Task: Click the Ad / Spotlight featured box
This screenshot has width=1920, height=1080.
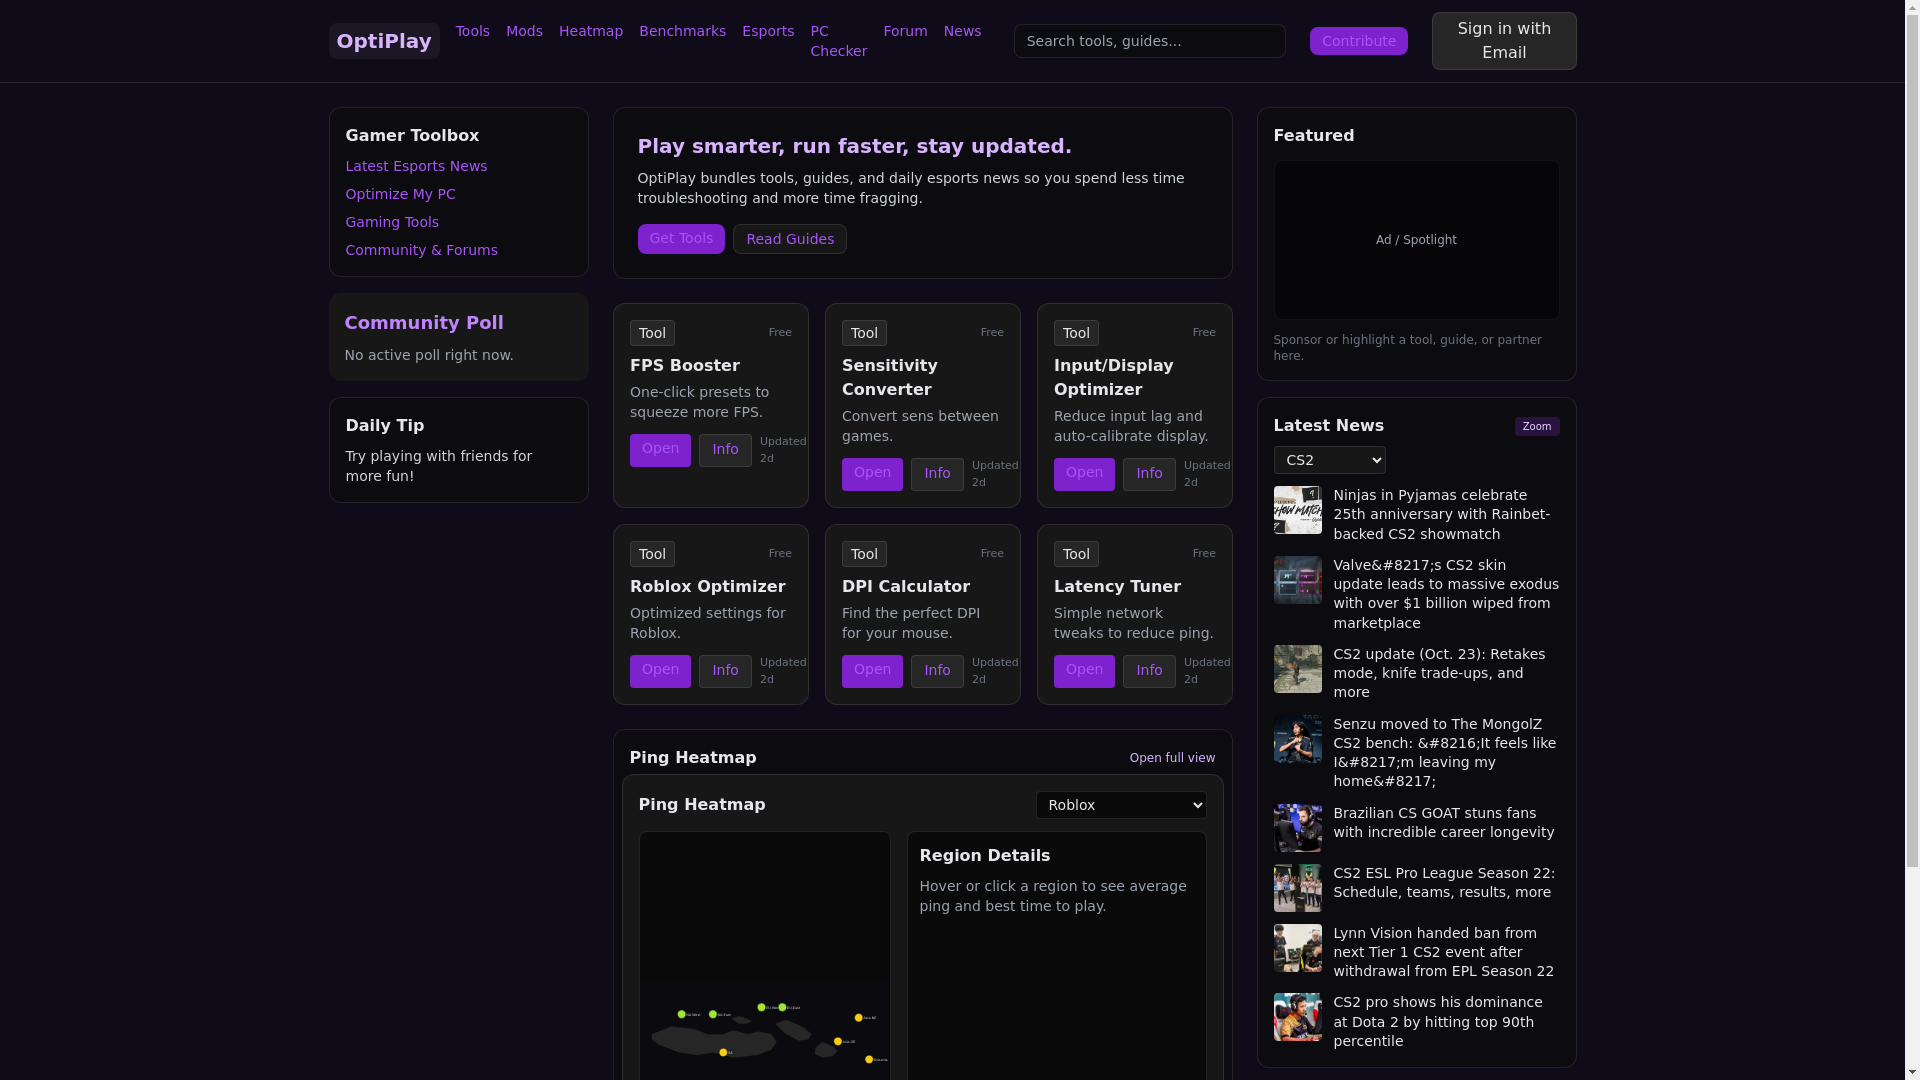Action: 1416,240
